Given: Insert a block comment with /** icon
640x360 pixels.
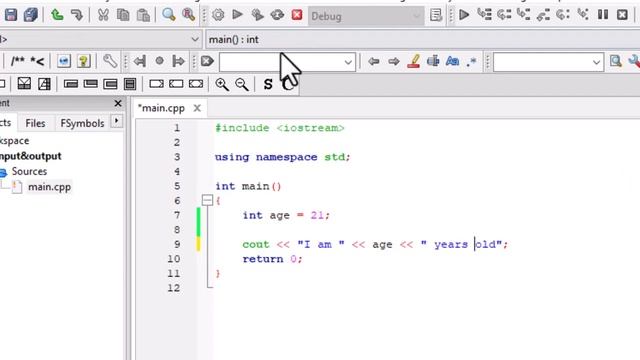Looking at the screenshot, I should [18, 61].
